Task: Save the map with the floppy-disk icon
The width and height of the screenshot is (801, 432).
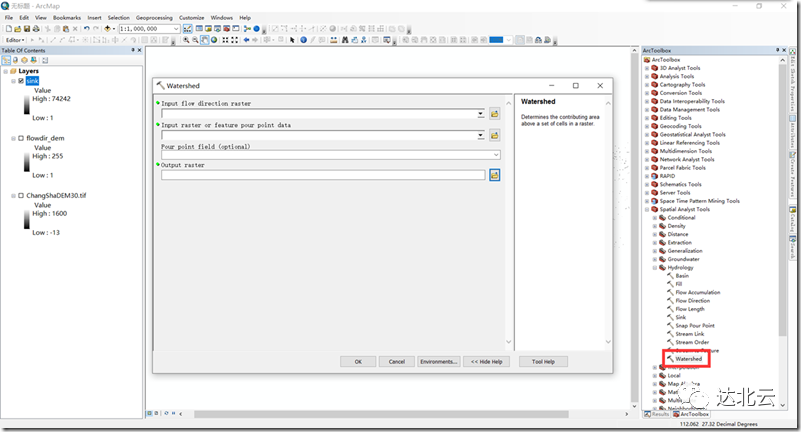Action: 27,29
